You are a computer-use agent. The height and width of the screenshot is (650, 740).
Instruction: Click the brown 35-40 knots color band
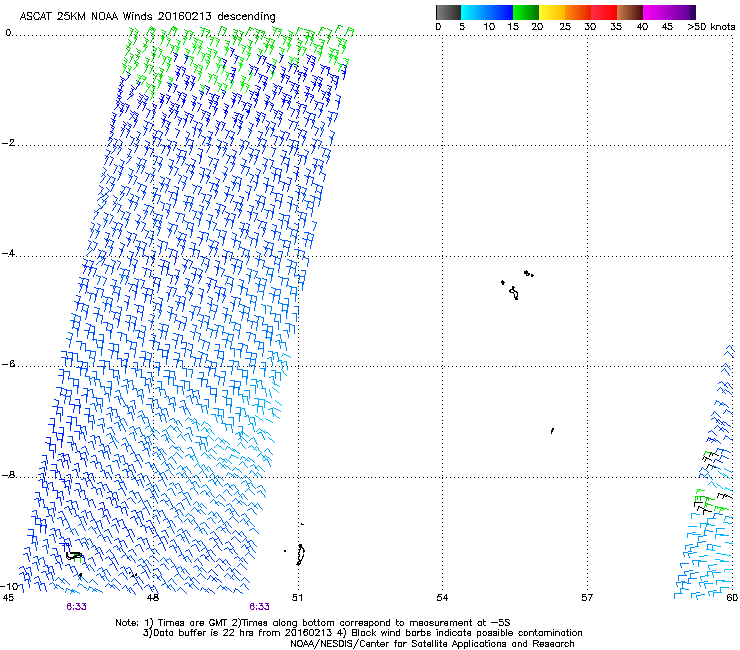click(x=630, y=12)
